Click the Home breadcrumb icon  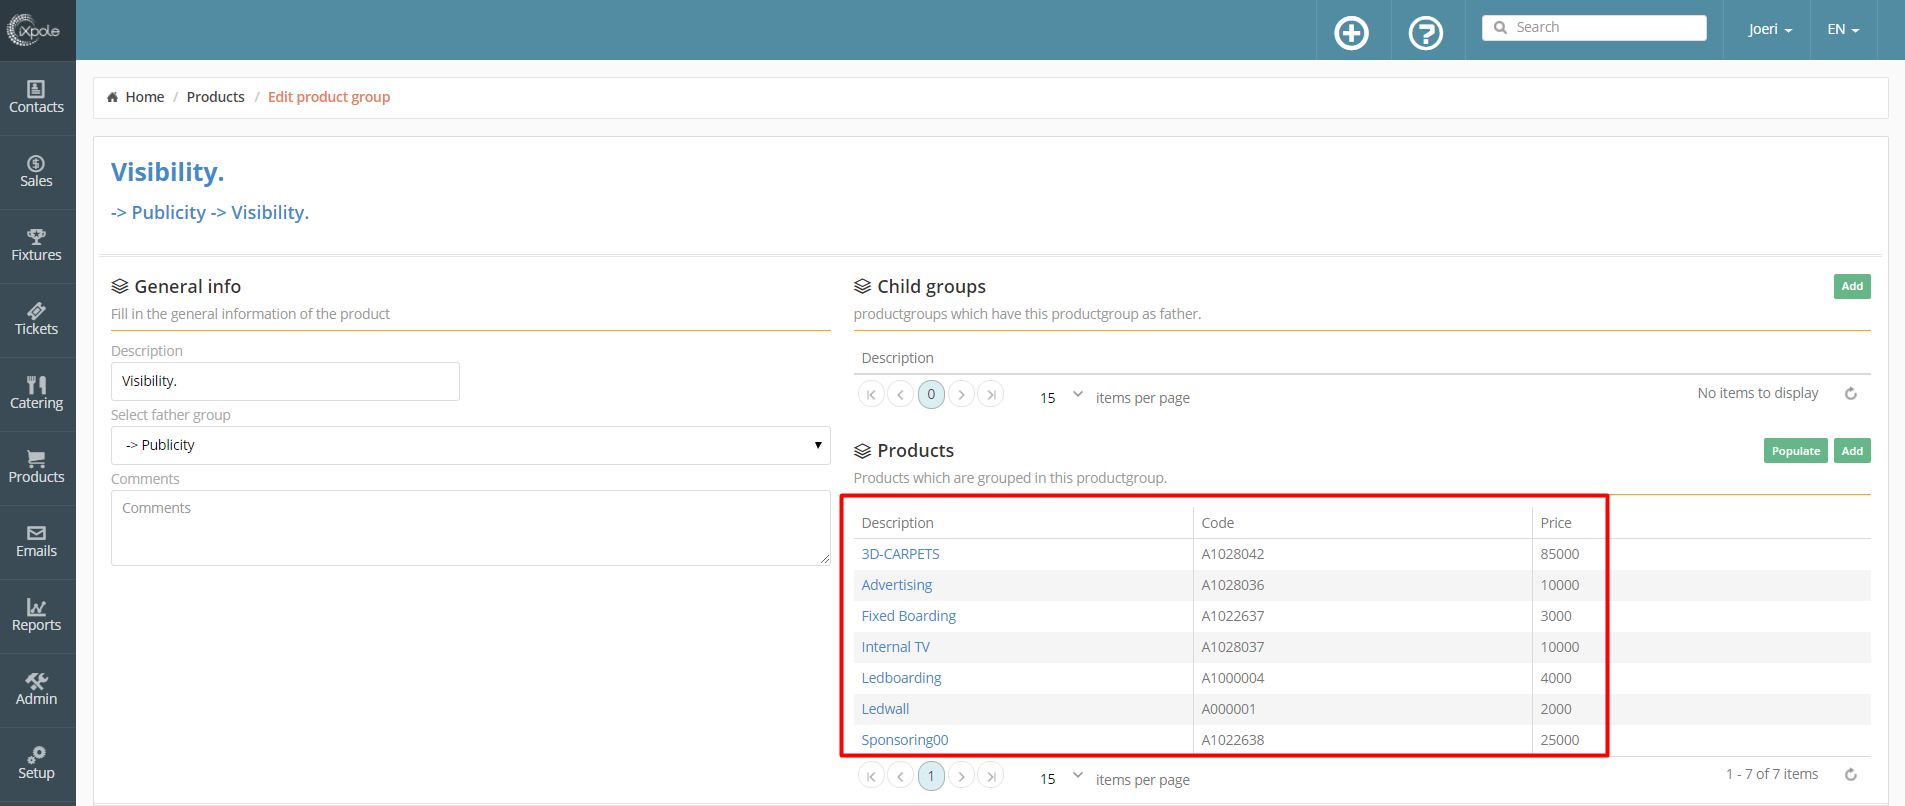click(112, 97)
